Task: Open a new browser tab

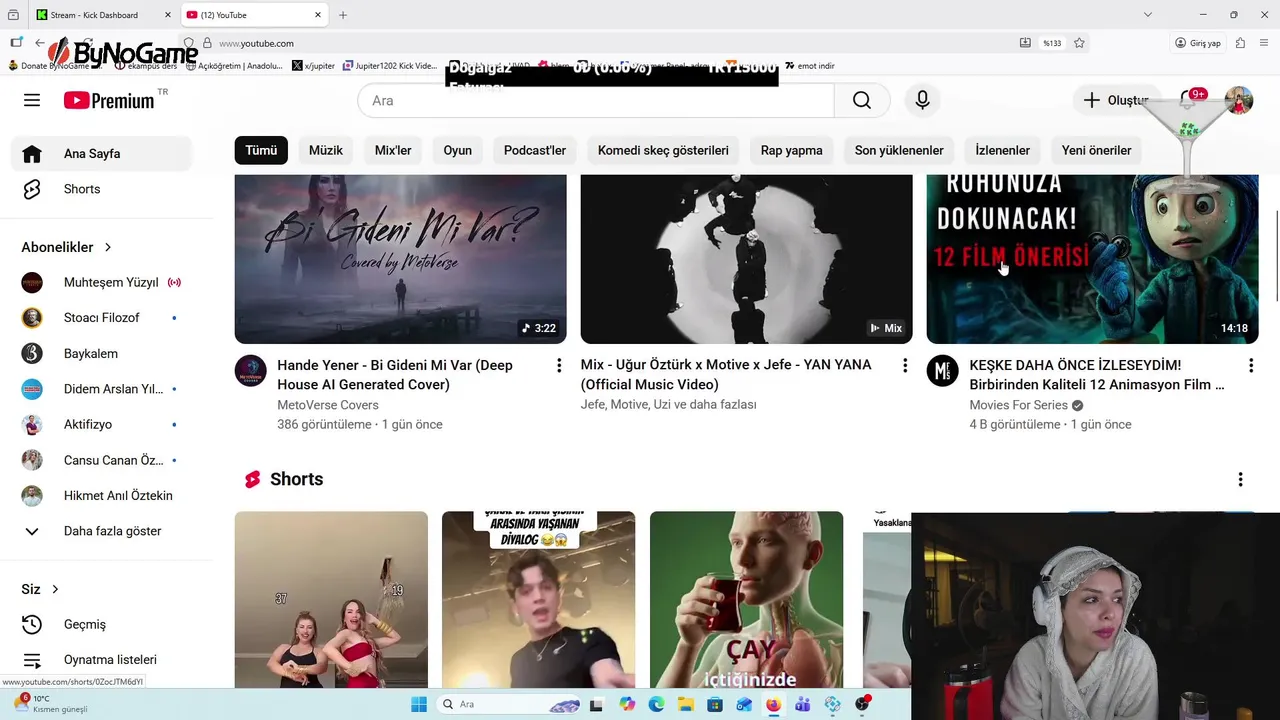Action: 343,15
